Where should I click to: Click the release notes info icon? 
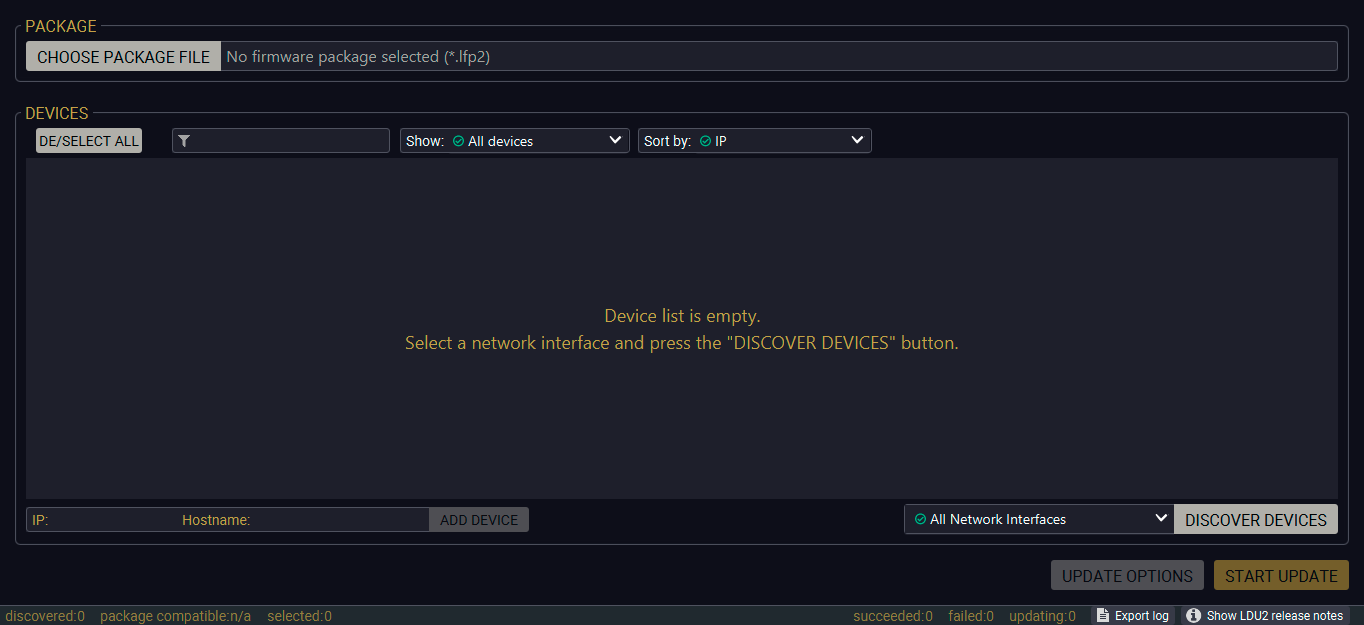coord(1193,615)
